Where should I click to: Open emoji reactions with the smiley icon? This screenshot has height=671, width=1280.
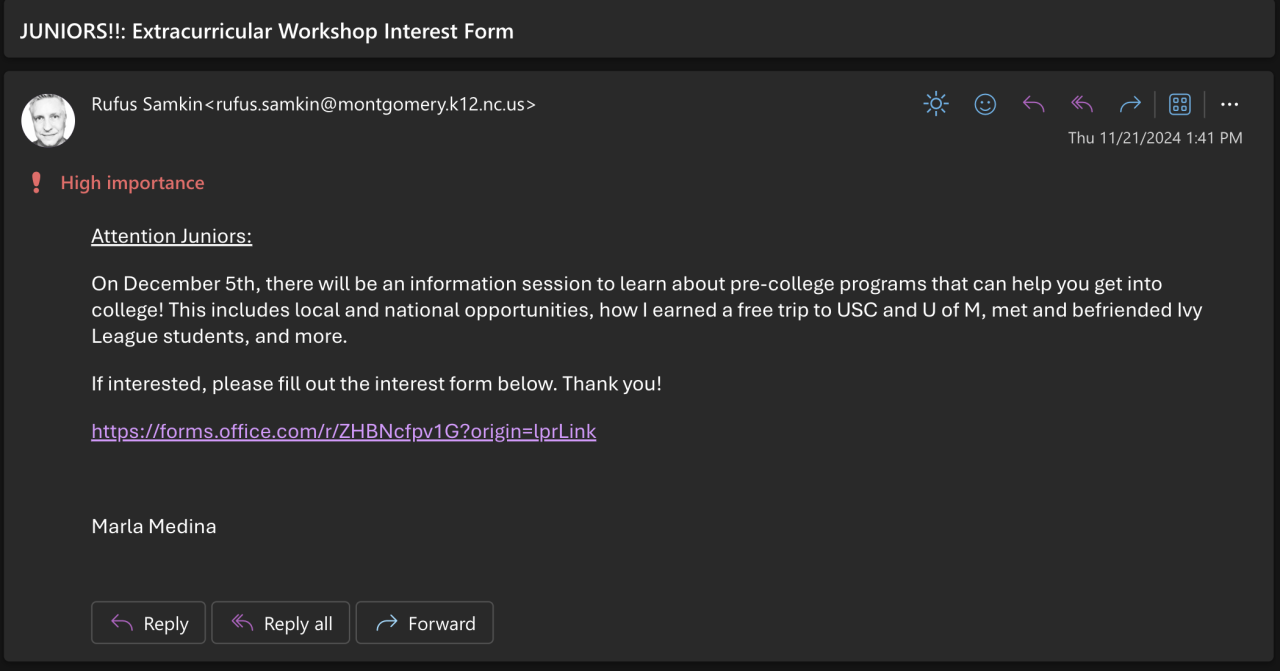point(985,104)
